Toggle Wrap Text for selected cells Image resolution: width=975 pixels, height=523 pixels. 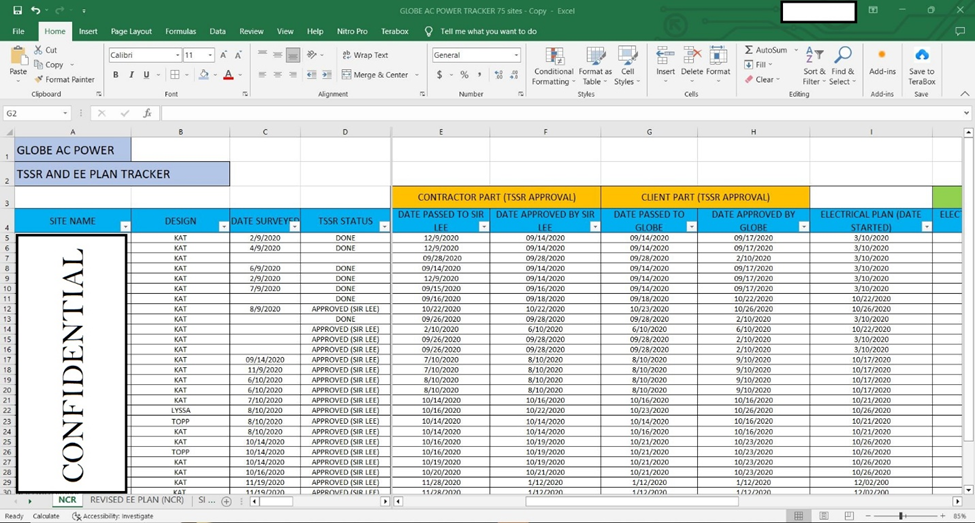365,55
